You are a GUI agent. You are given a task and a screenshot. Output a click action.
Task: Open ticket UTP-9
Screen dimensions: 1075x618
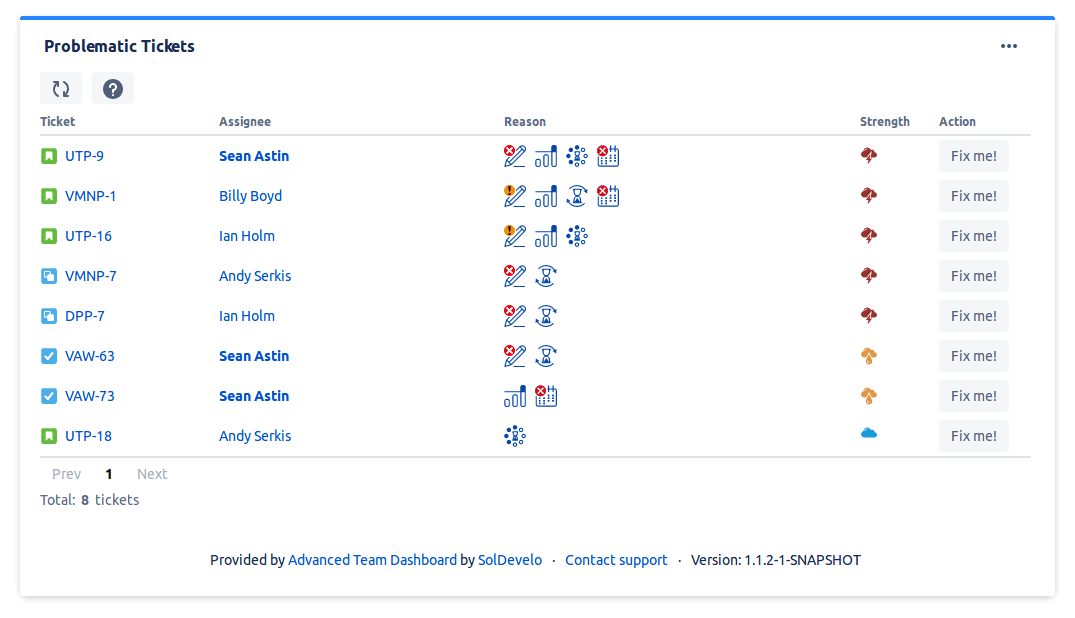pos(84,156)
